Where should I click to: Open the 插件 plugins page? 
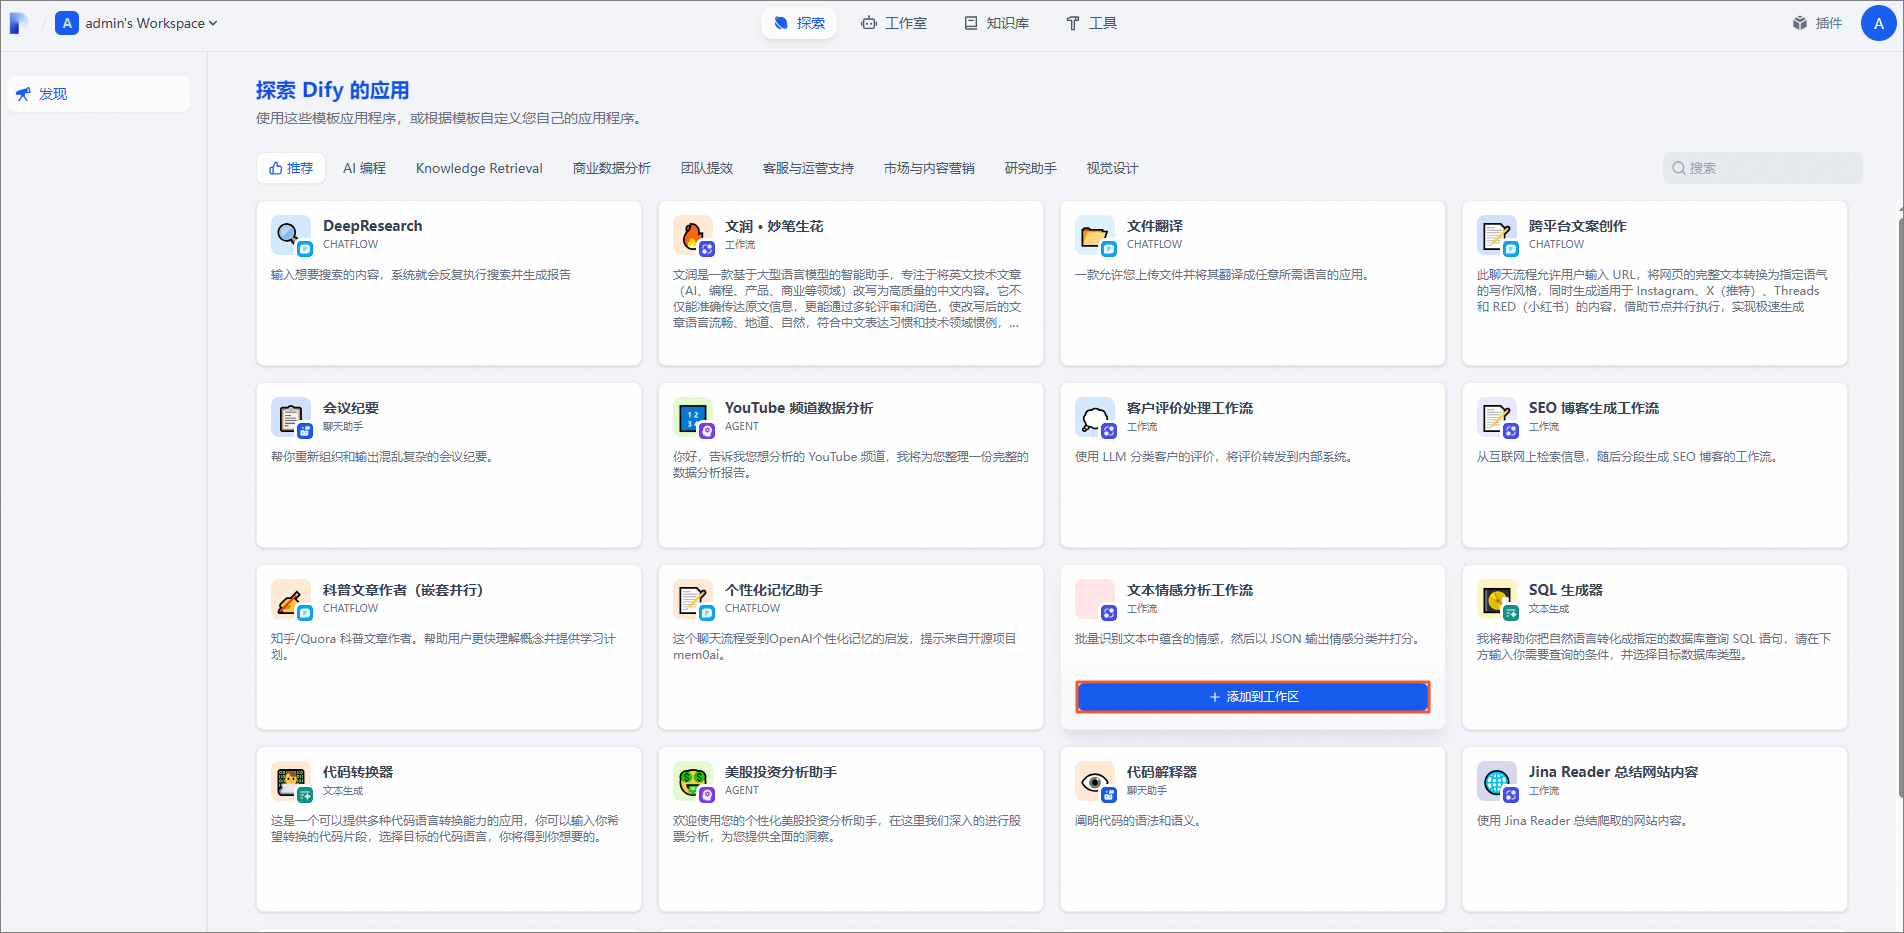pyautogui.click(x=1817, y=23)
